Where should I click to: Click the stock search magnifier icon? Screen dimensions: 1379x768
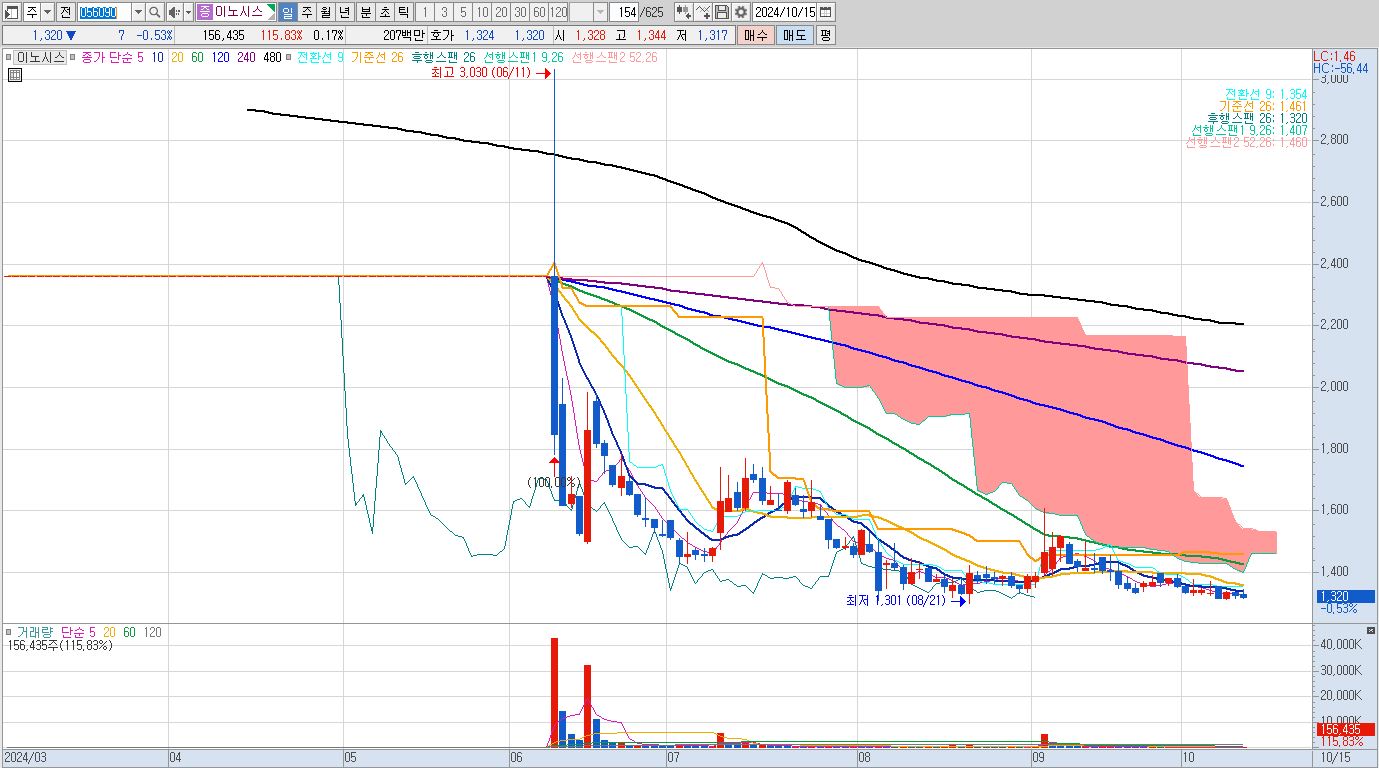click(155, 12)
